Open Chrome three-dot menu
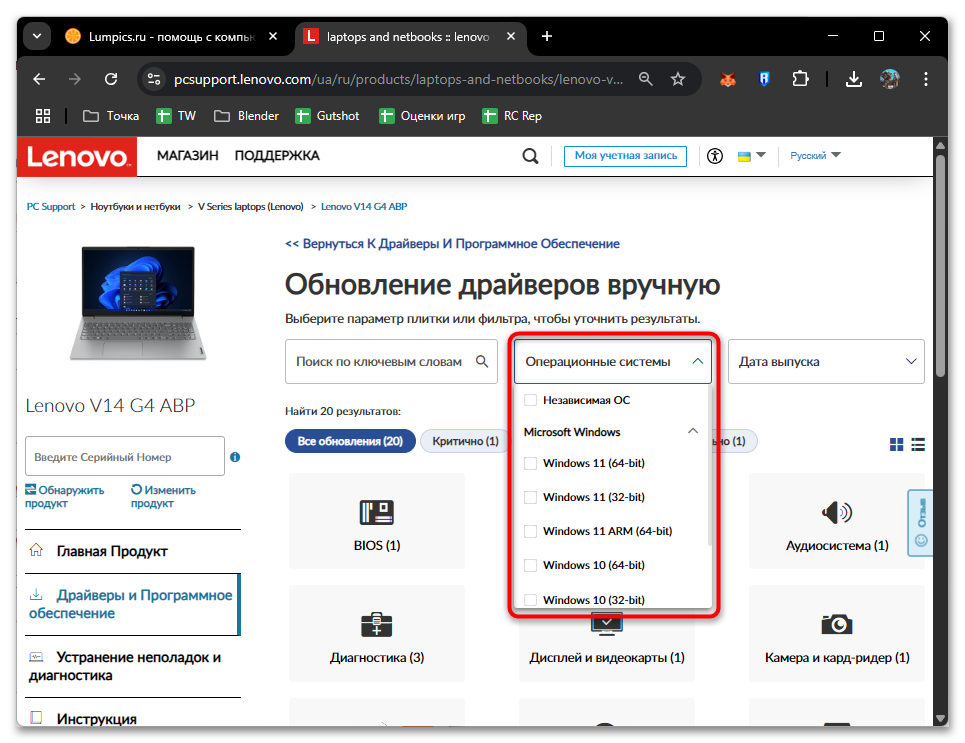 (x=926, y=79)
